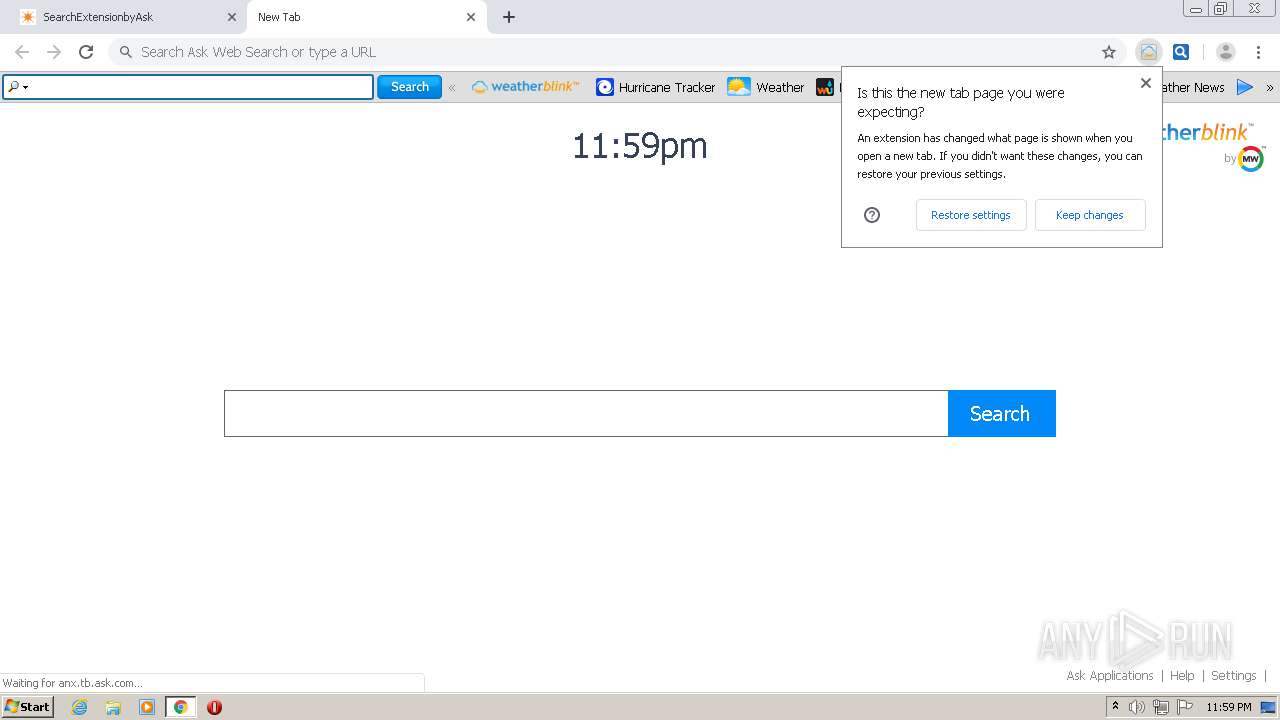Screen dimensions: 1280x720
Task: Go back using the browser back arrow
Action: [22, 52]
